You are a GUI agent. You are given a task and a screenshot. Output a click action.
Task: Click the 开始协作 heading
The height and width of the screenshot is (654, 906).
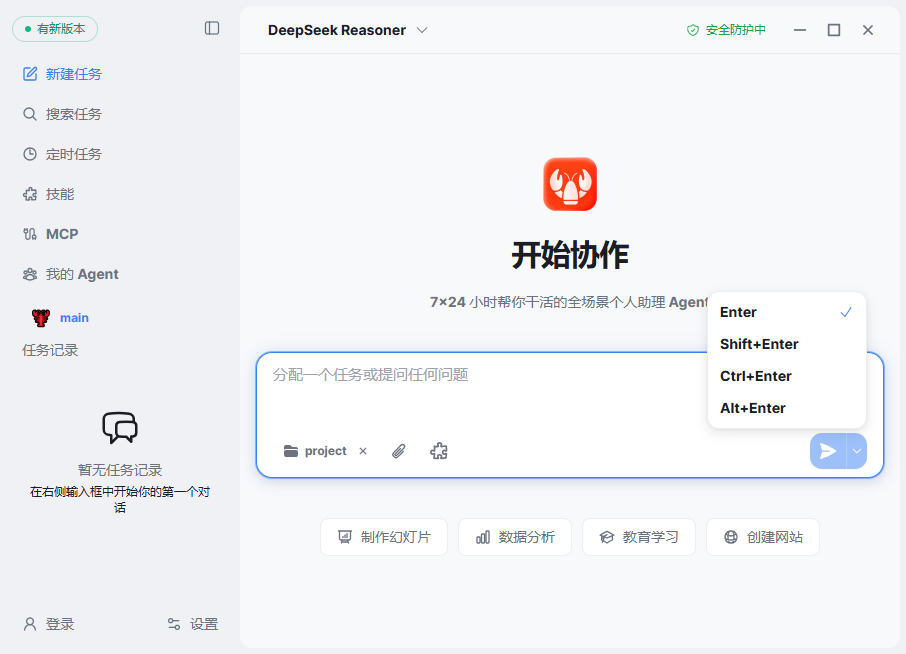[x=570, y=255]
